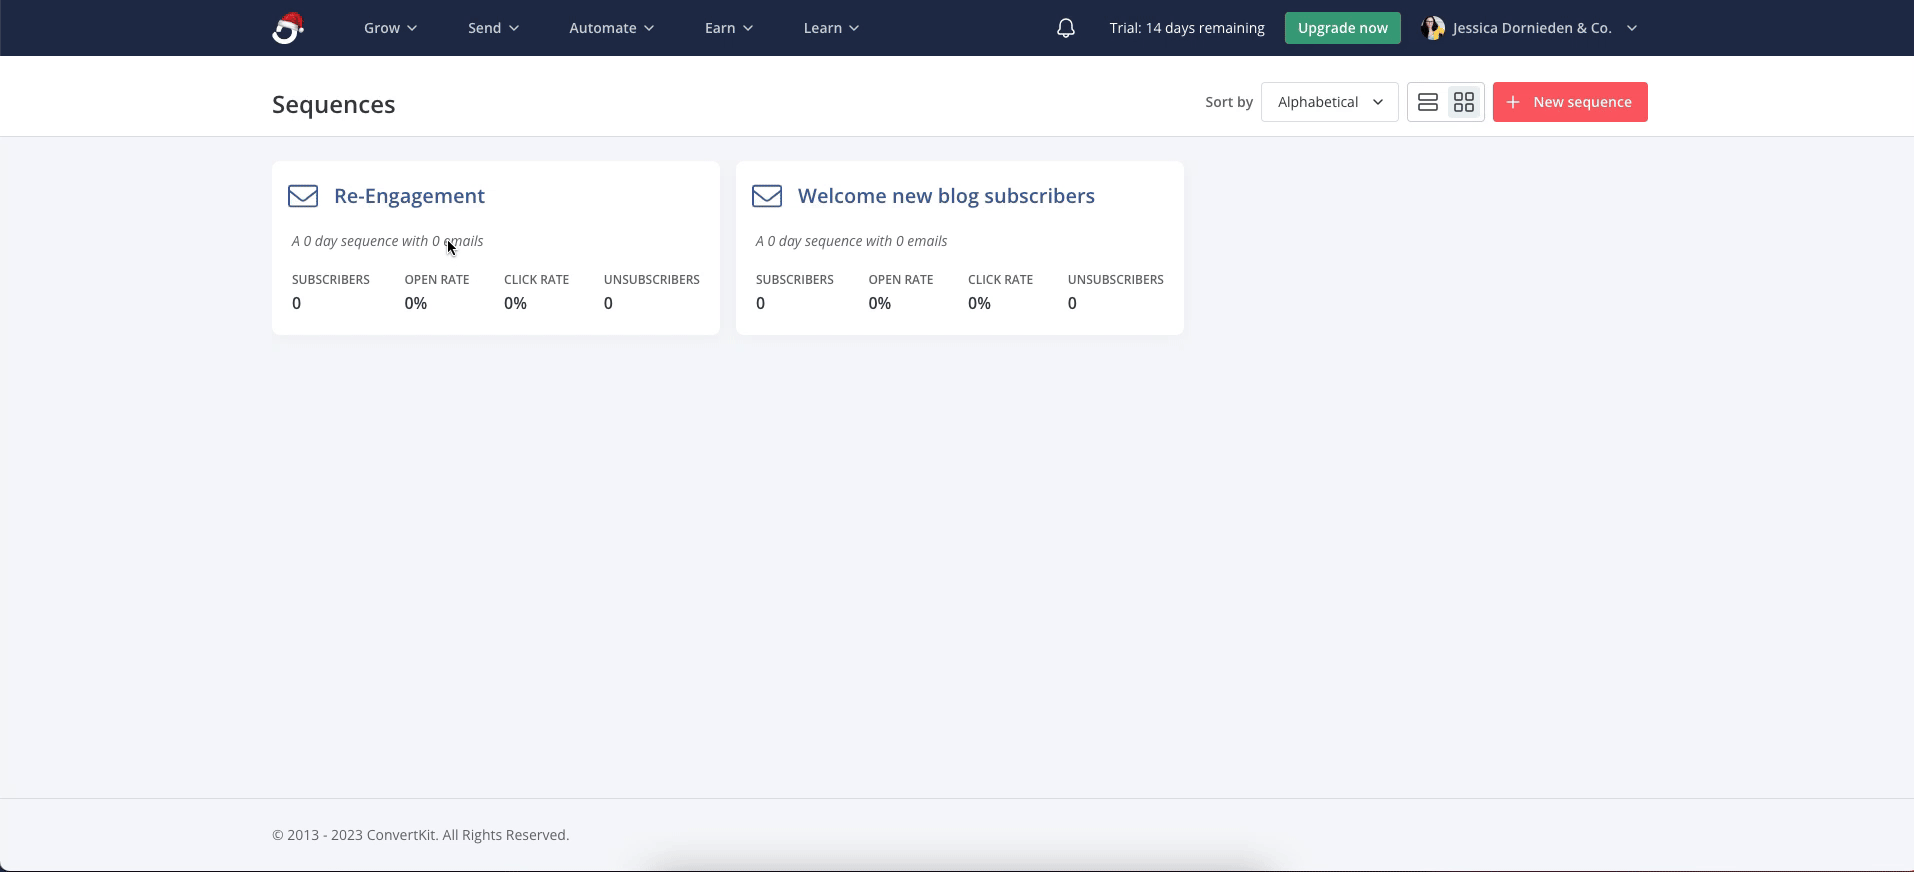The image size is (1914, 872).
Task: Switch to grid view layout
Action: click(1464, 102)
